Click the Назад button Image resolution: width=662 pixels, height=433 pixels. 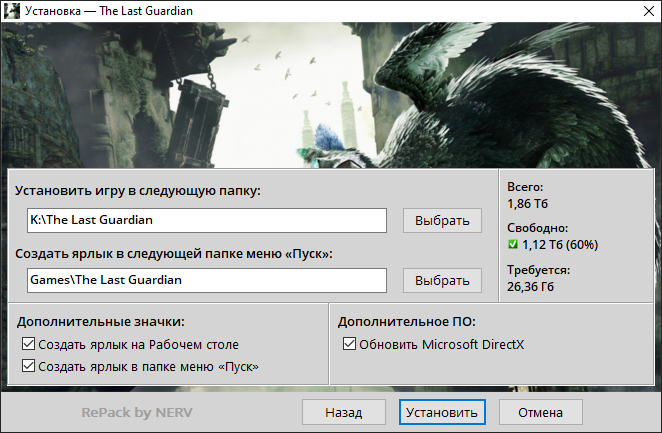(x=344, y=412)
